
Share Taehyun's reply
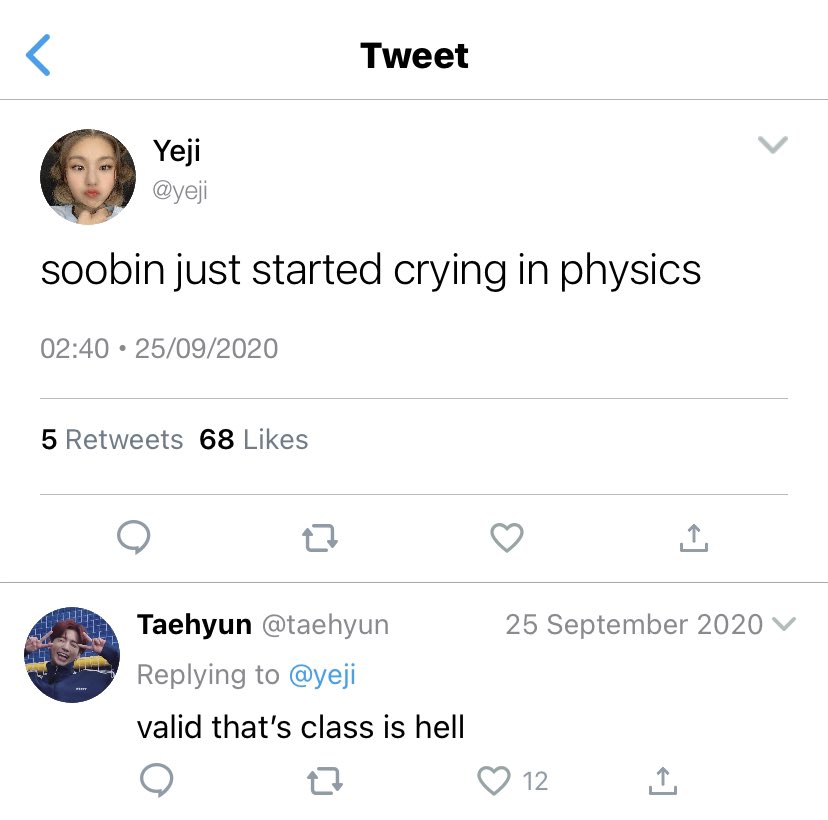(663, 781)
